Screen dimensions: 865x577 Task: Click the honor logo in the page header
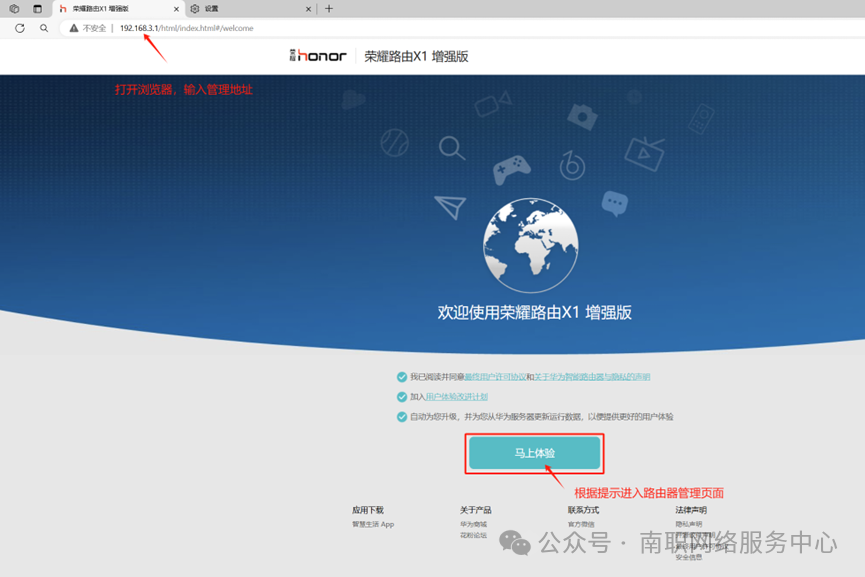click(318, 56)
